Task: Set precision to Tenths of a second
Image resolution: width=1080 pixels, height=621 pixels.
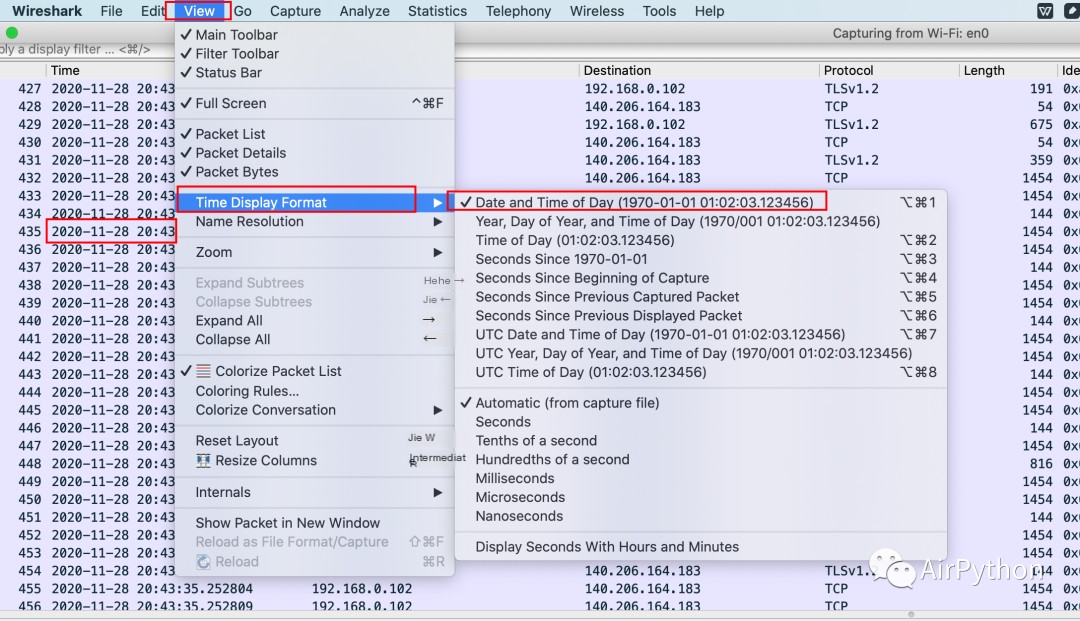Action: (700, 441)
